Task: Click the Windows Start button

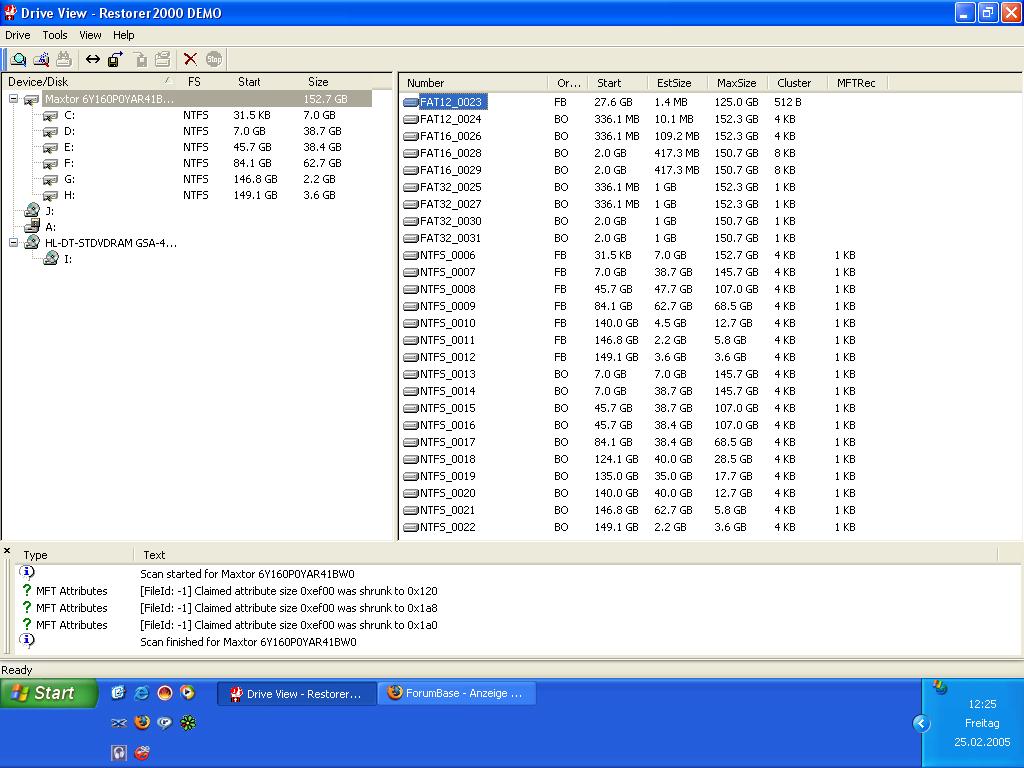Action: click(x=48, y=693)
